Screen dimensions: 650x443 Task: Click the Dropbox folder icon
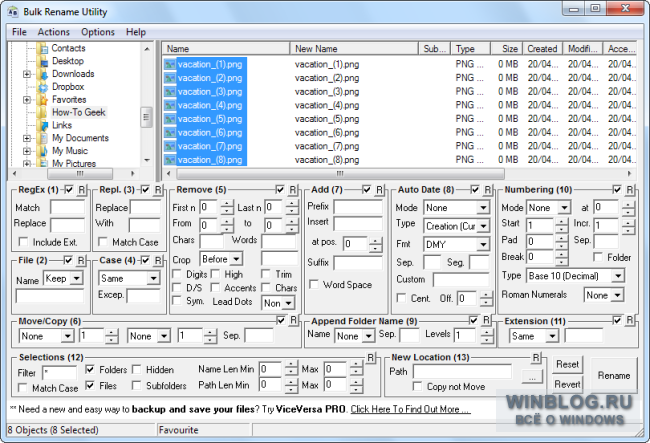coord(42,87)
